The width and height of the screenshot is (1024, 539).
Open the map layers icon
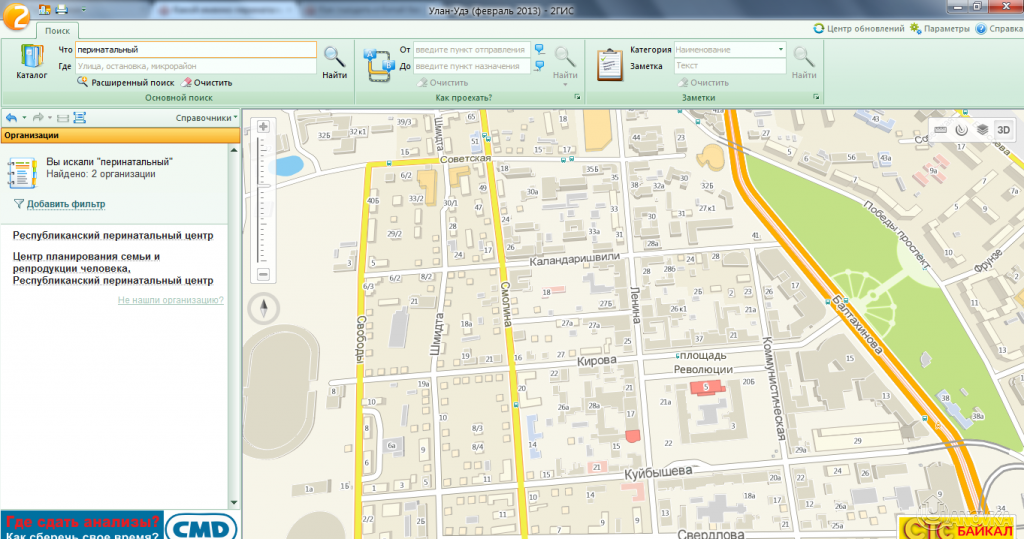982,130
